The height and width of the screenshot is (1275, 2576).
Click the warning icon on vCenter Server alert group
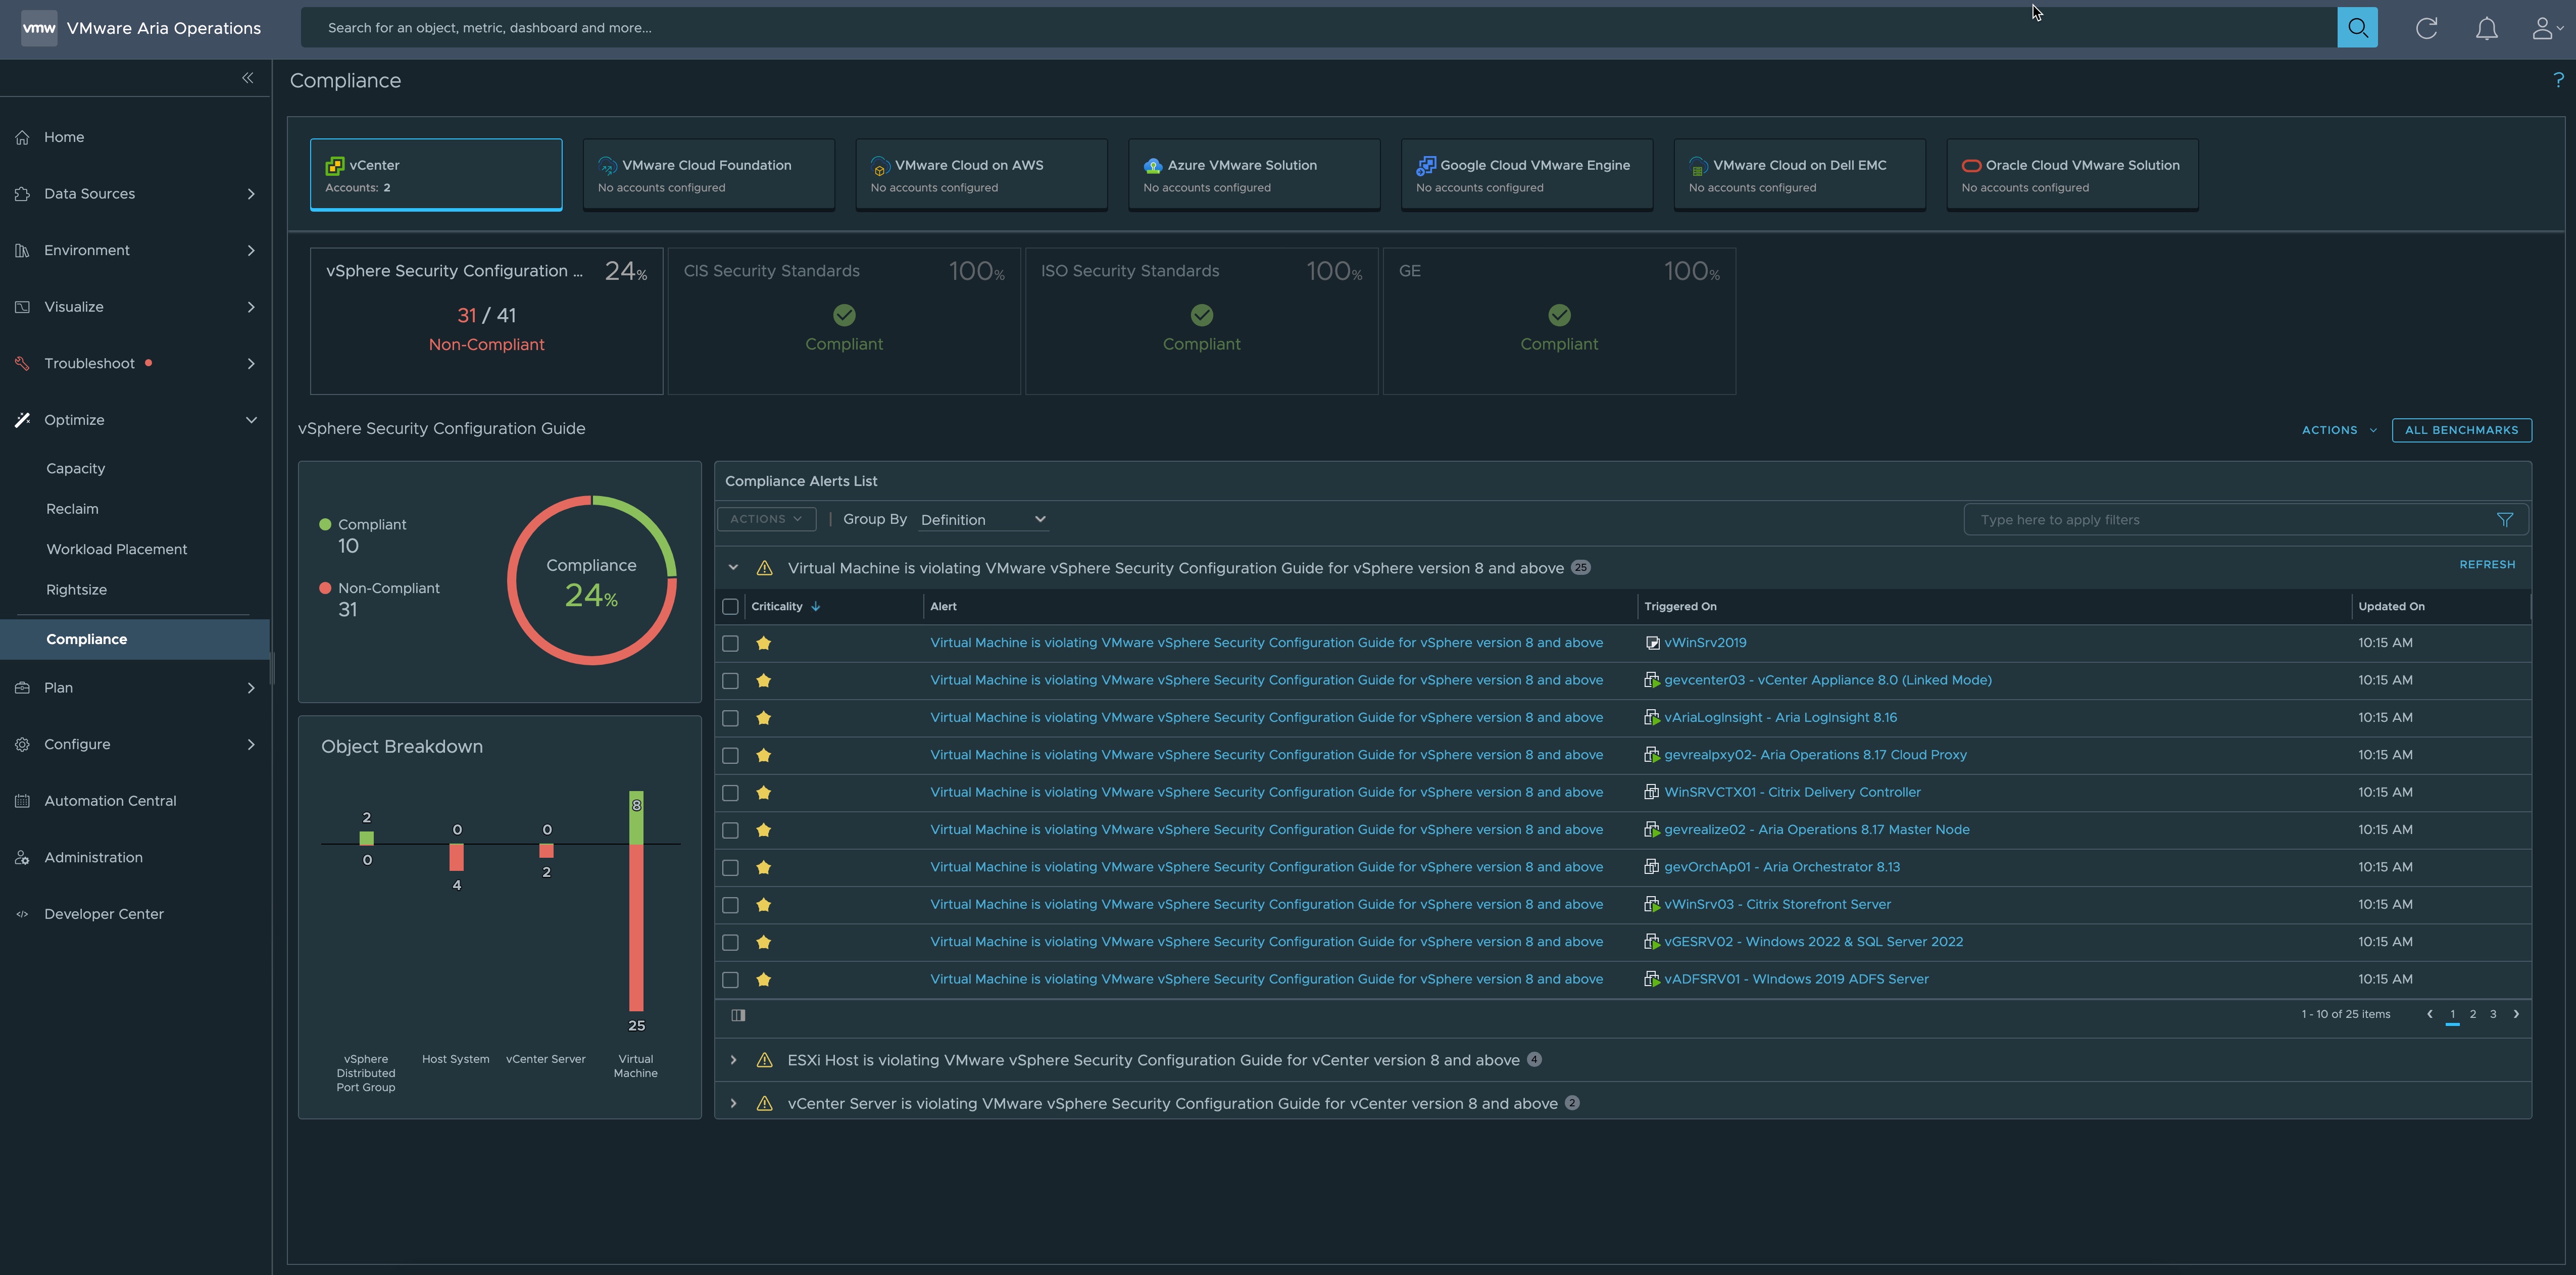[x=765, y=1104]
